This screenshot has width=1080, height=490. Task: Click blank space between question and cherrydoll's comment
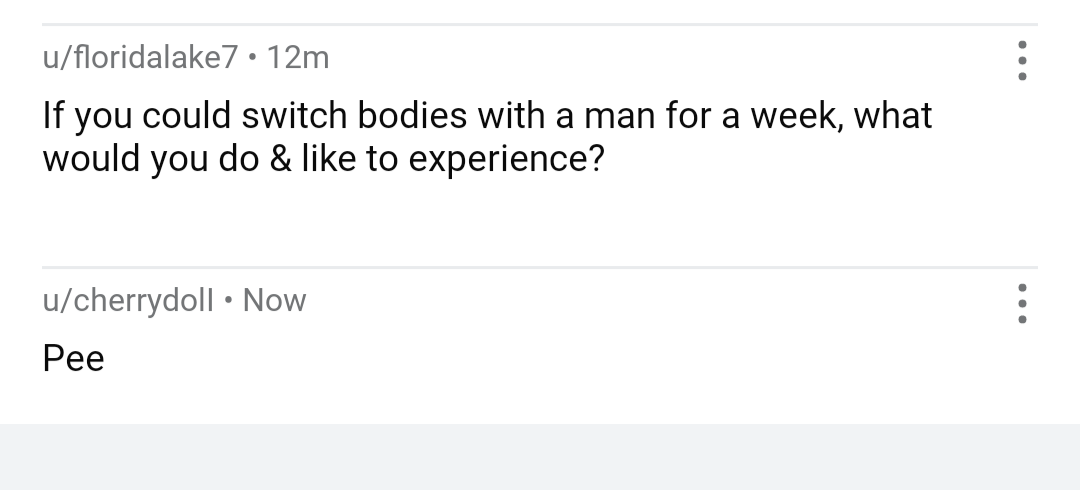coord(540,221)
